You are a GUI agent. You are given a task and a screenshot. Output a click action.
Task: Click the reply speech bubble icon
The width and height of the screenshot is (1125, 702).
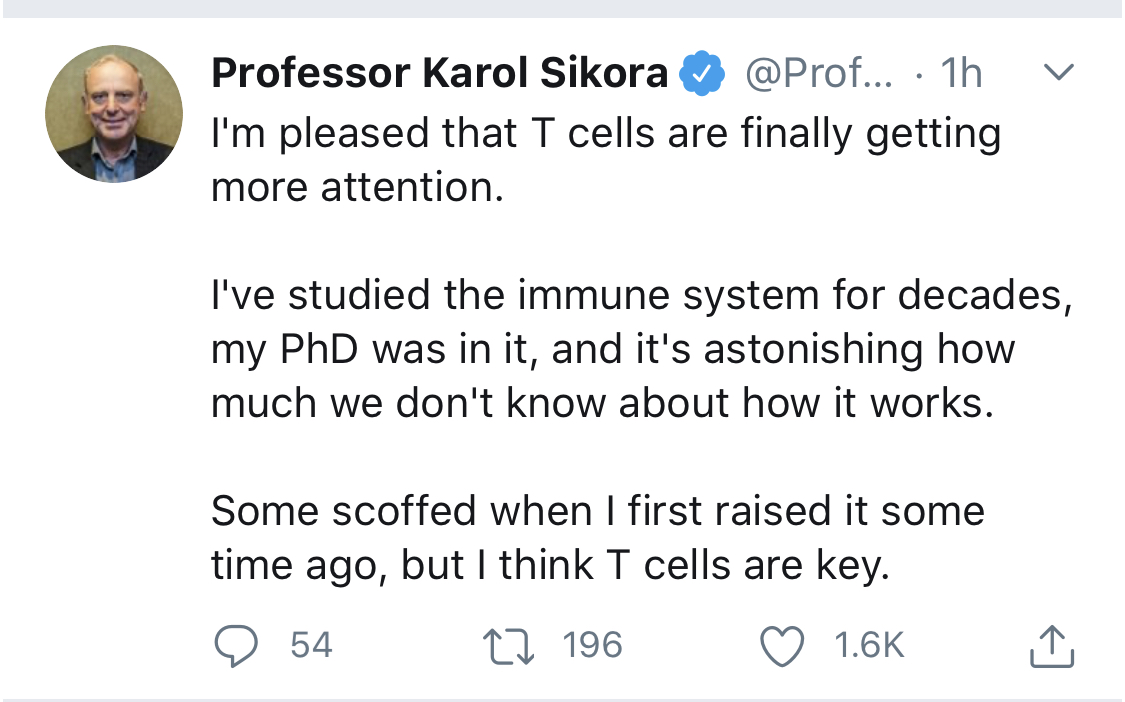(236, 646)
